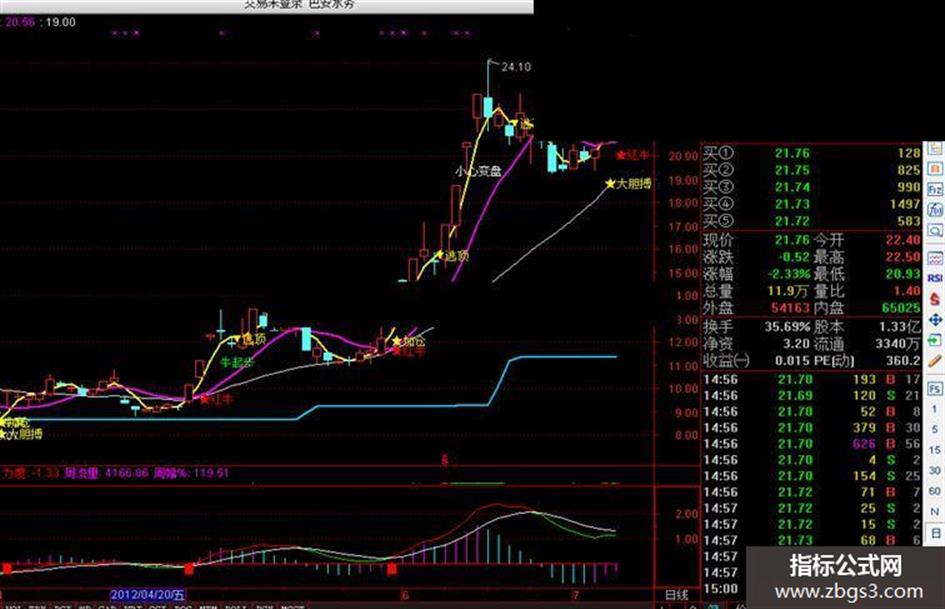Click the 今开 value 22.40
Screen dimensions: 945x609
tap(903, 240)
